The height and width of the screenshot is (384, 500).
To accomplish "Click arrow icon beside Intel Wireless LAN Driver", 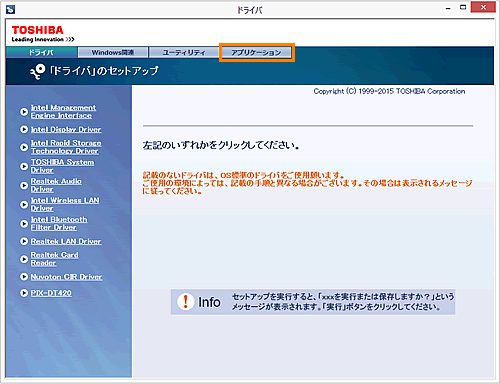I will [24, 204].
